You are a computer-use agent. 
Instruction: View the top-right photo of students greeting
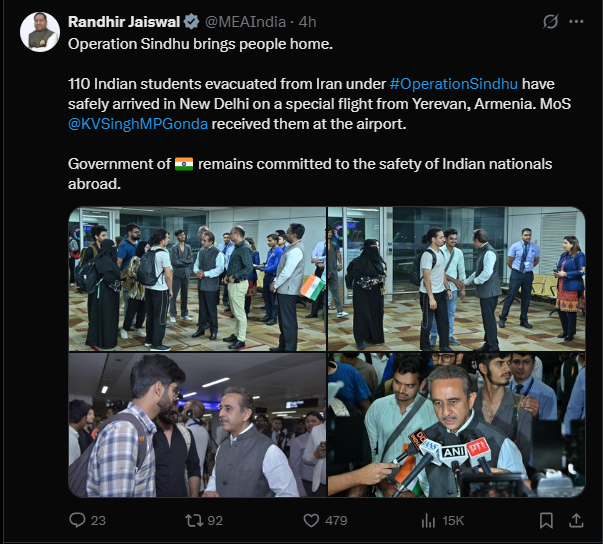[x=456, y=279]
